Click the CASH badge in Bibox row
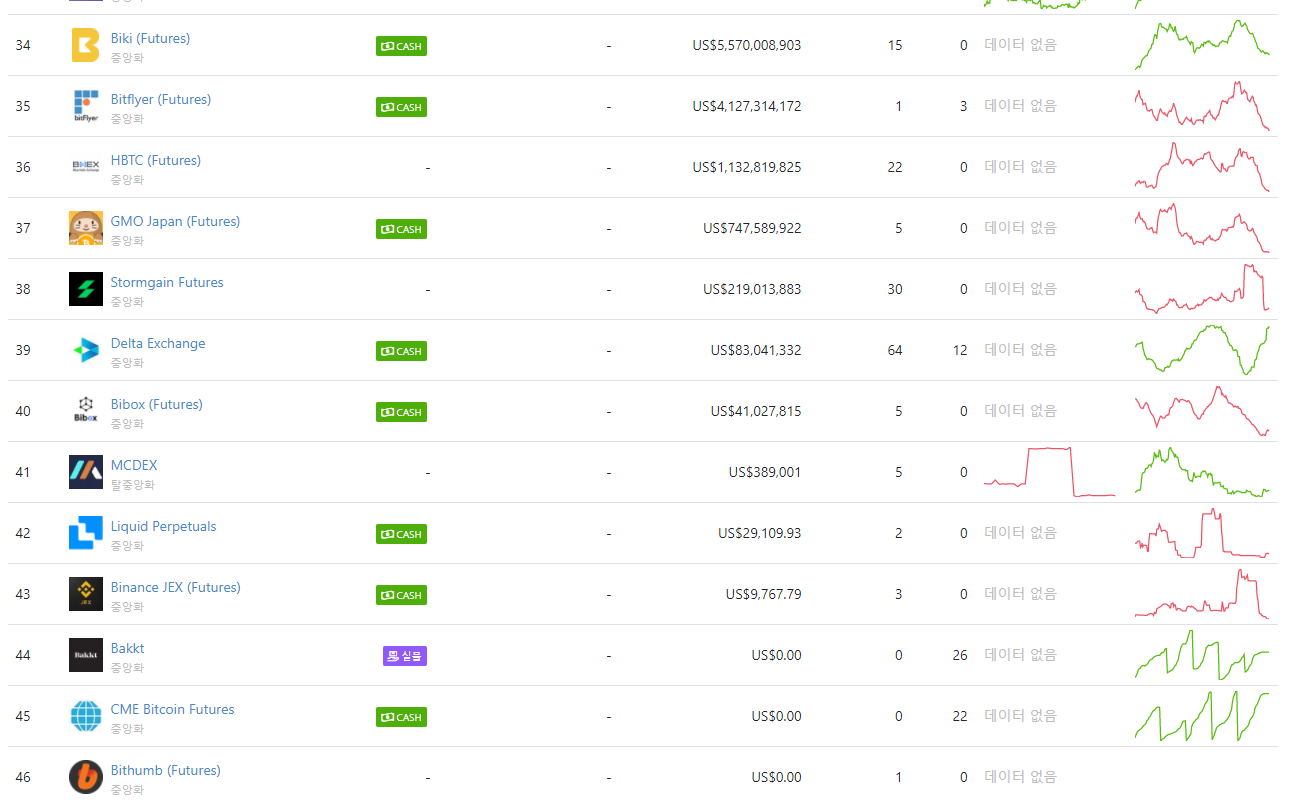The width and height of the screenshot is (1313, 812). (401, 412)
